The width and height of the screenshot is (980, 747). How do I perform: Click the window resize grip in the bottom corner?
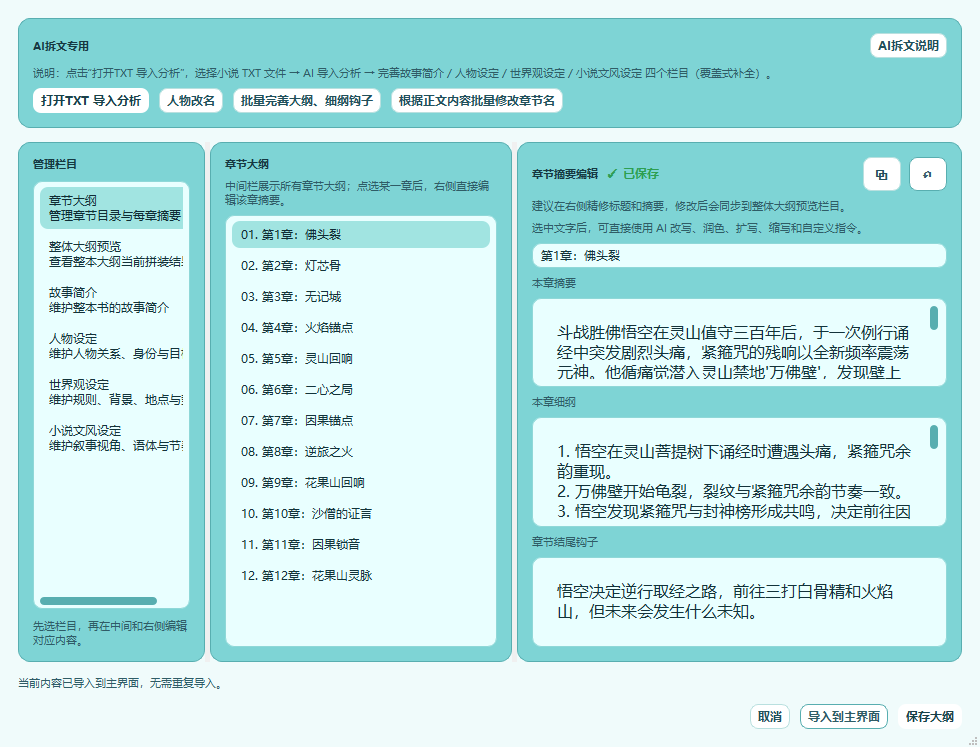point(972,741)
